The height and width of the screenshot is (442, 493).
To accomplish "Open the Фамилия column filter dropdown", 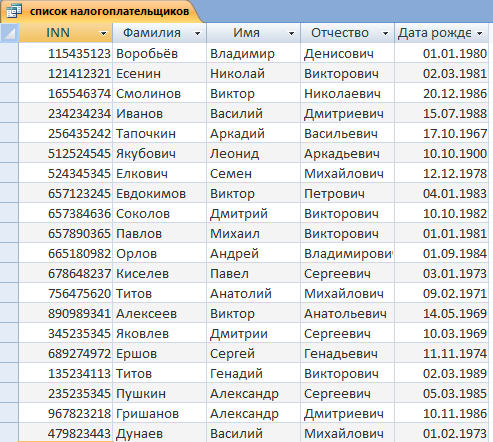I will [197, 33].
